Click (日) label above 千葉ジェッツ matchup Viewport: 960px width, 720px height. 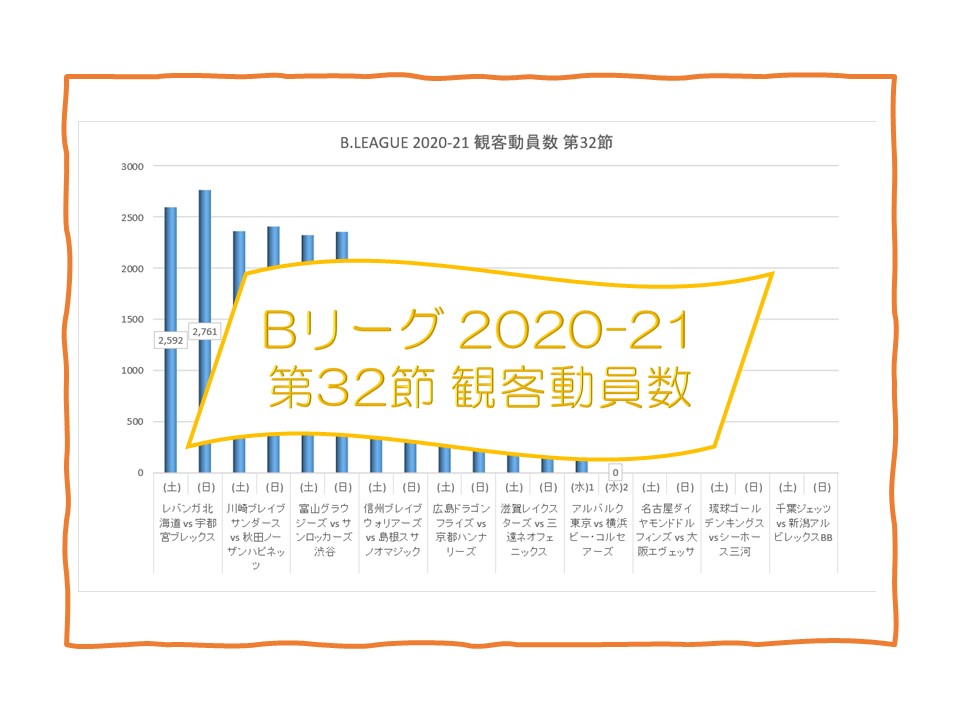pyautogui.click(x=822, y=487)
